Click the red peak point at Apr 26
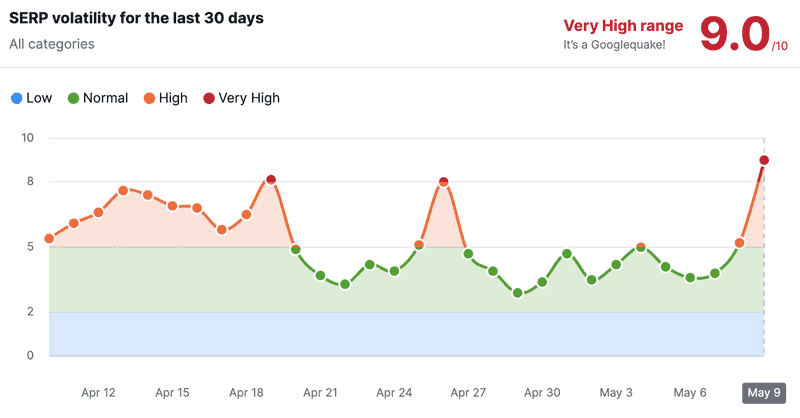Viewport: 800px width, 418px height. pos(443,182)
